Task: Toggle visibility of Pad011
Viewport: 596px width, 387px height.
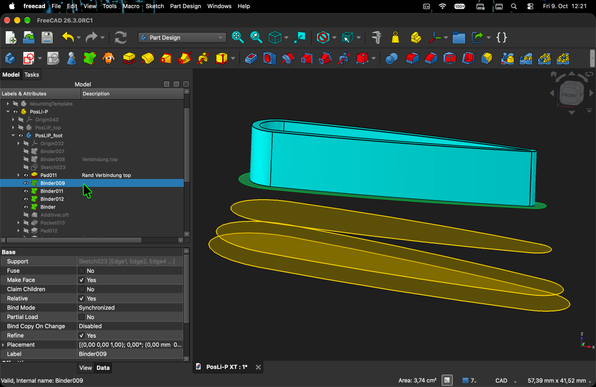Action: pos(26,175)
